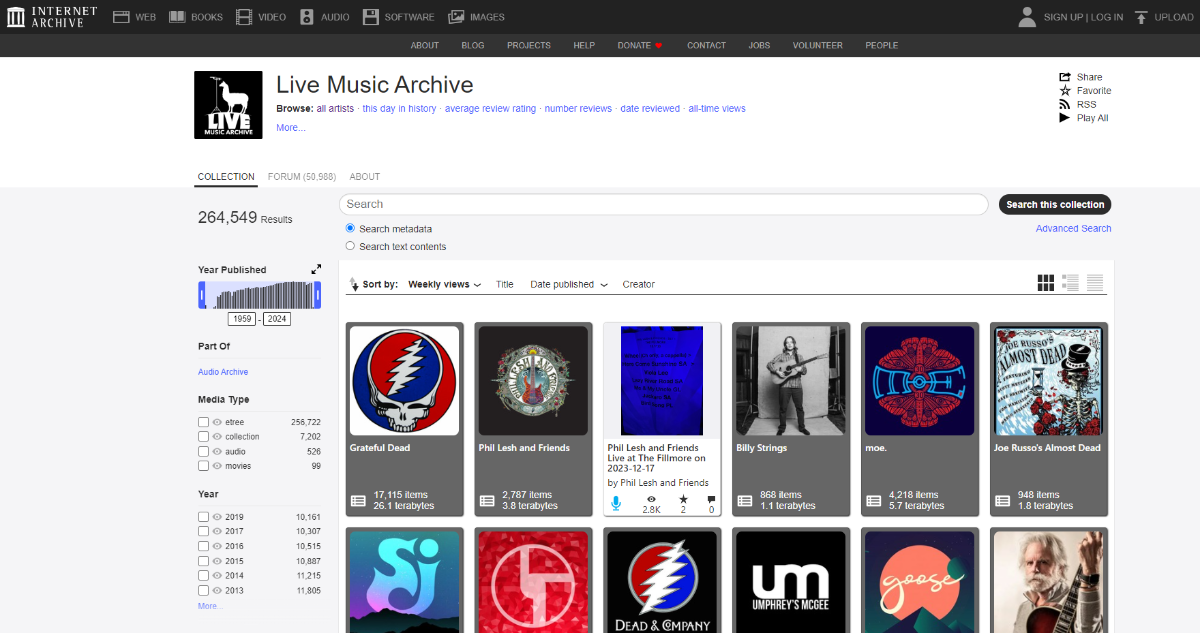1200x633 pixels.
Task: Open the Books media icon
Action: coord(177,17)
